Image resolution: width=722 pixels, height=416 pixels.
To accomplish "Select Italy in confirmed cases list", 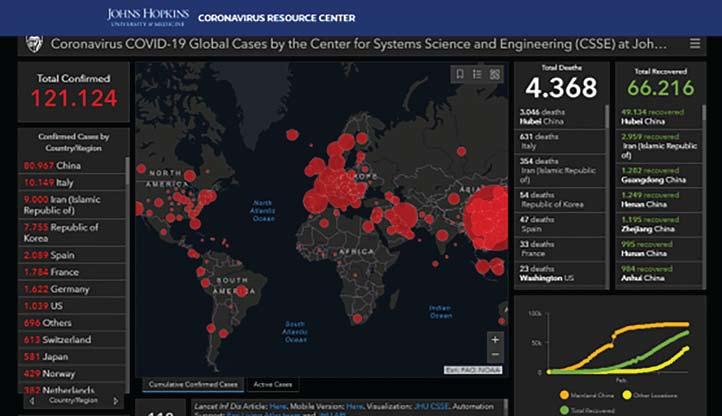I will tap(71, 182).
